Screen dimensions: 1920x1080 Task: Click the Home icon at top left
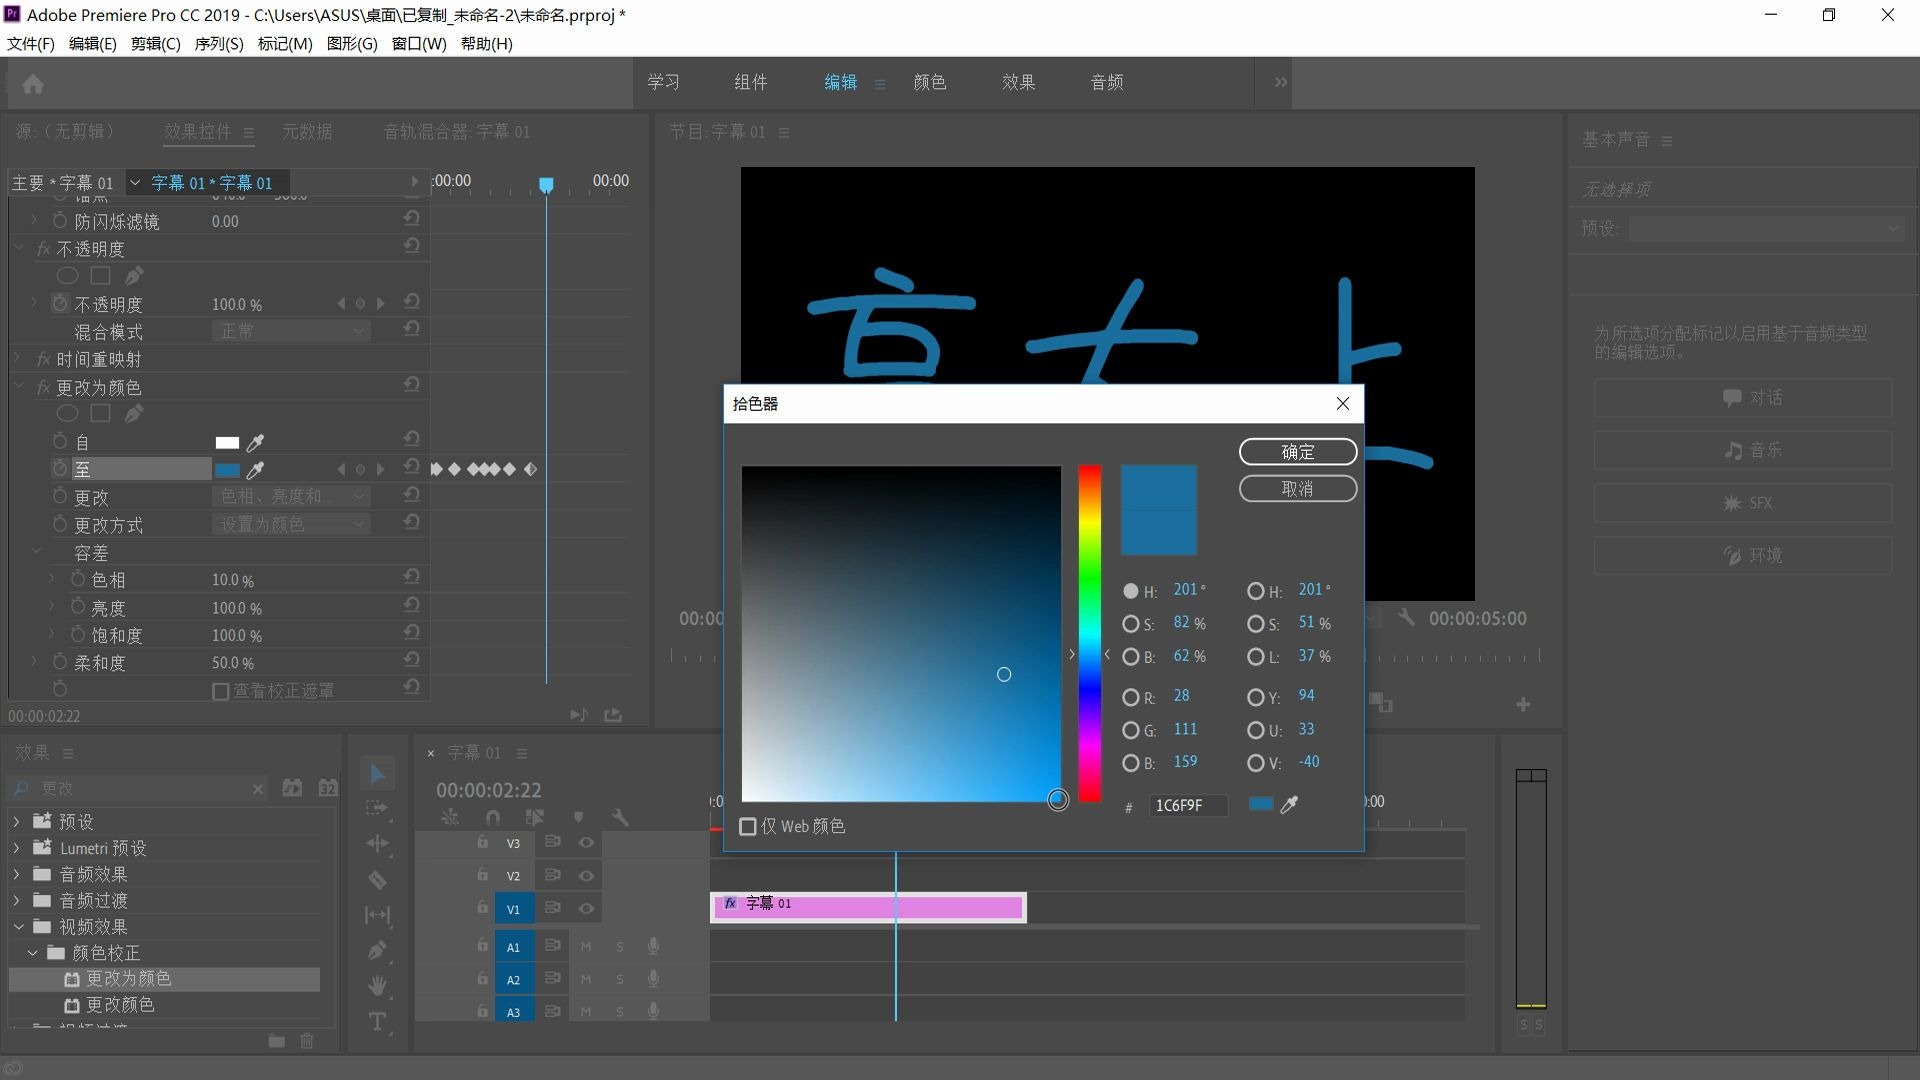click(33, 84)
